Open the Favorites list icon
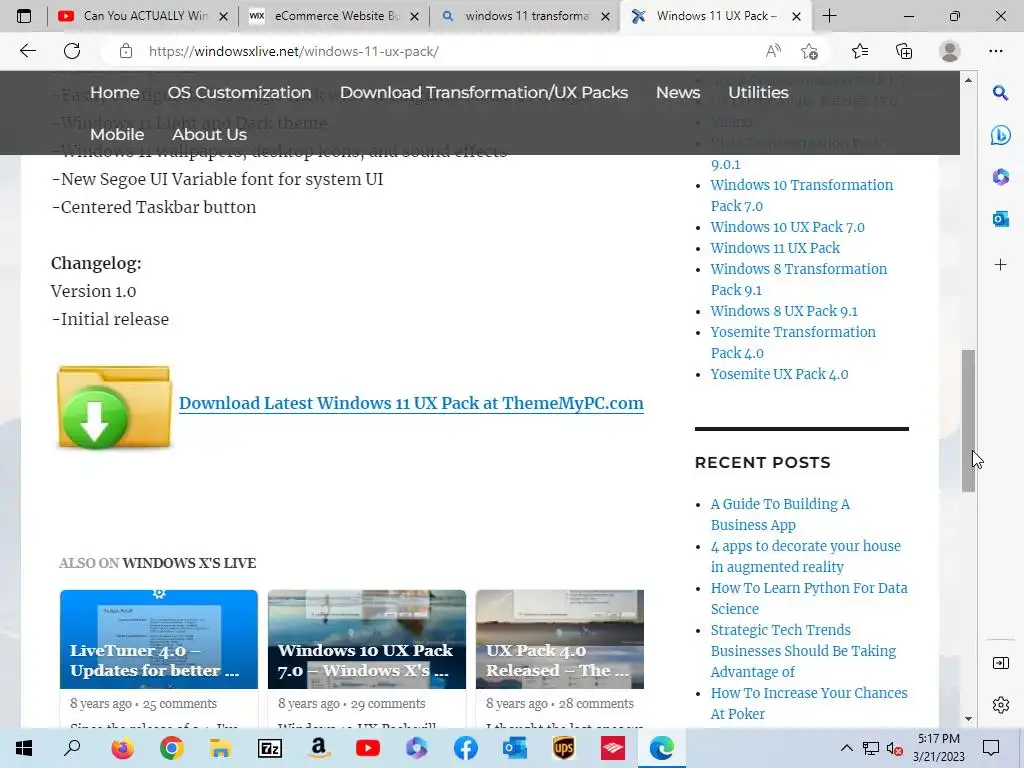 pyautogui.click(x=860, y=51)
